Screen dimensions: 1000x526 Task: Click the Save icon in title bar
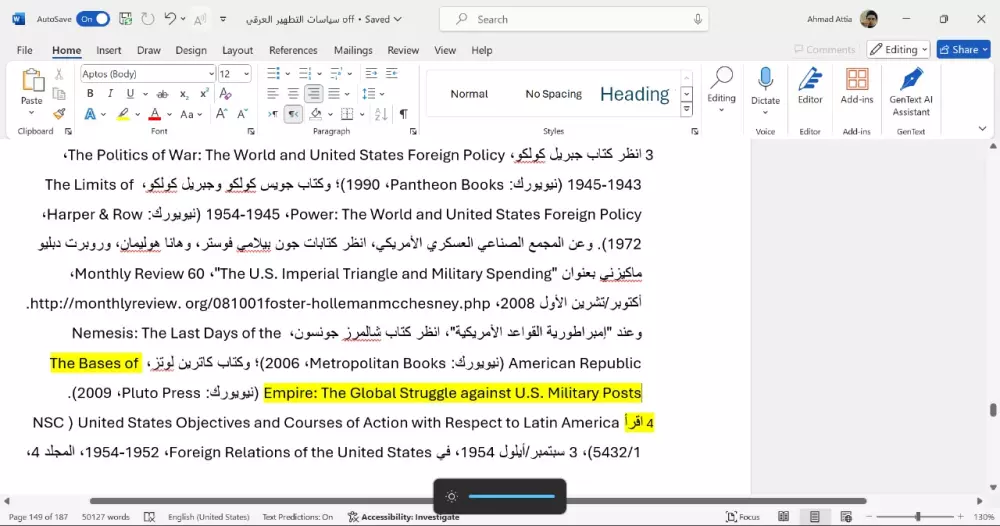point(126,19)
